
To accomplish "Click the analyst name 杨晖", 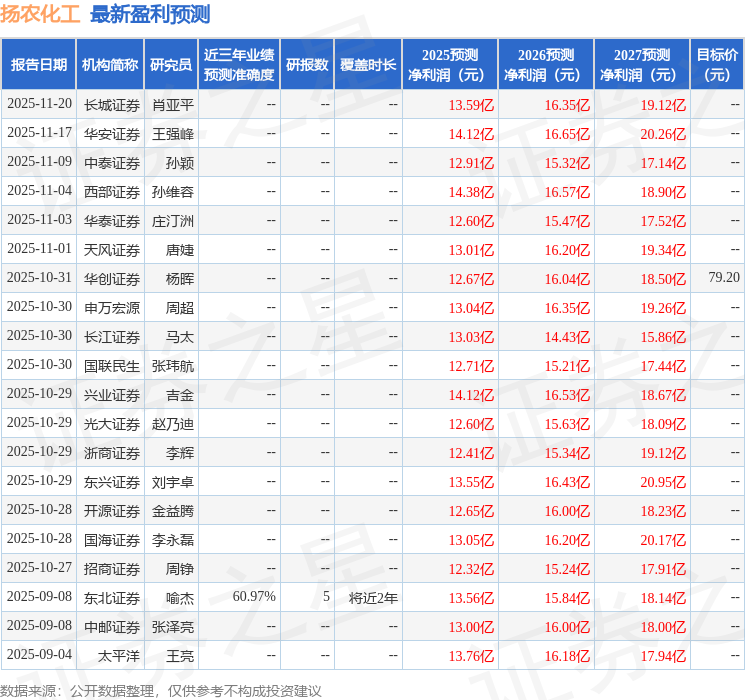I will pos(180,279).
